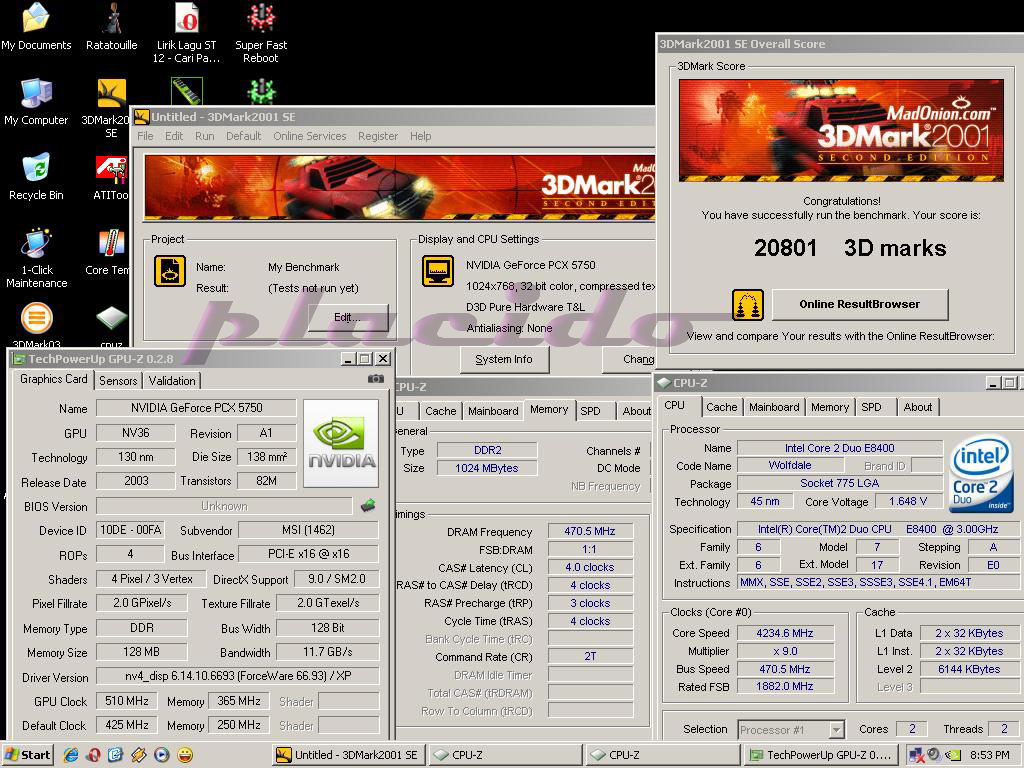Launch 3DMark03 desktop shortcut
Image resolution: width=1024 pixels, height=768 pixels.
(x=37, y=318)
